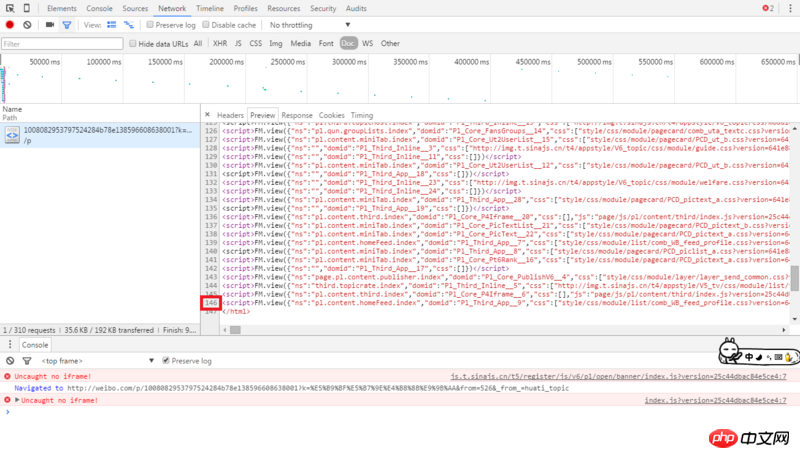Viewport: 800px width, 458px height.
Task: Switch to large request rows view
Action: point(111,24)
